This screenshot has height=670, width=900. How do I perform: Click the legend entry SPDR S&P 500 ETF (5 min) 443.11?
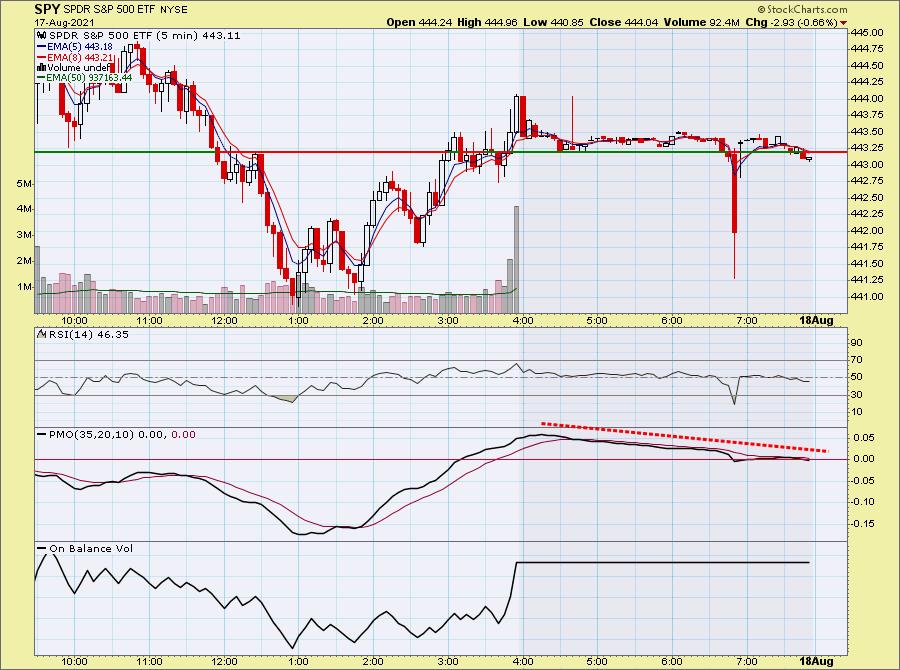[x=145, y=36]
